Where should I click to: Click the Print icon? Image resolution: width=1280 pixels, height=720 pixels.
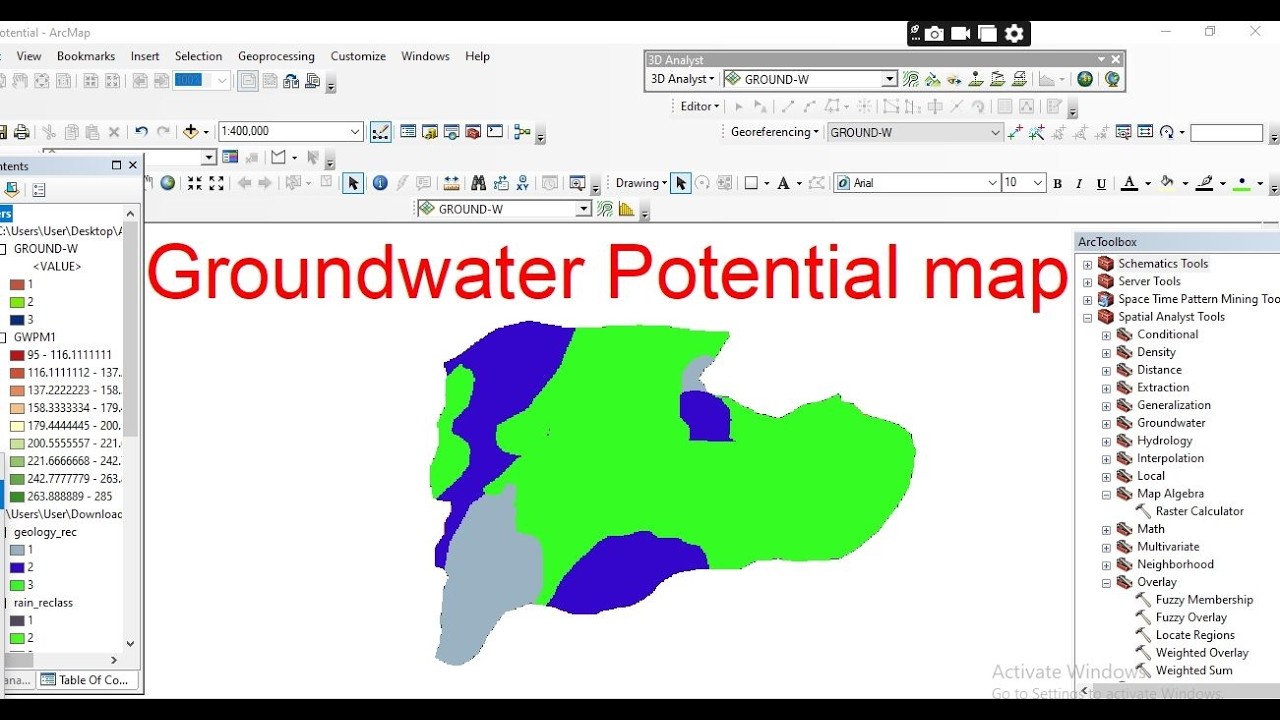(x=21, y=131)
